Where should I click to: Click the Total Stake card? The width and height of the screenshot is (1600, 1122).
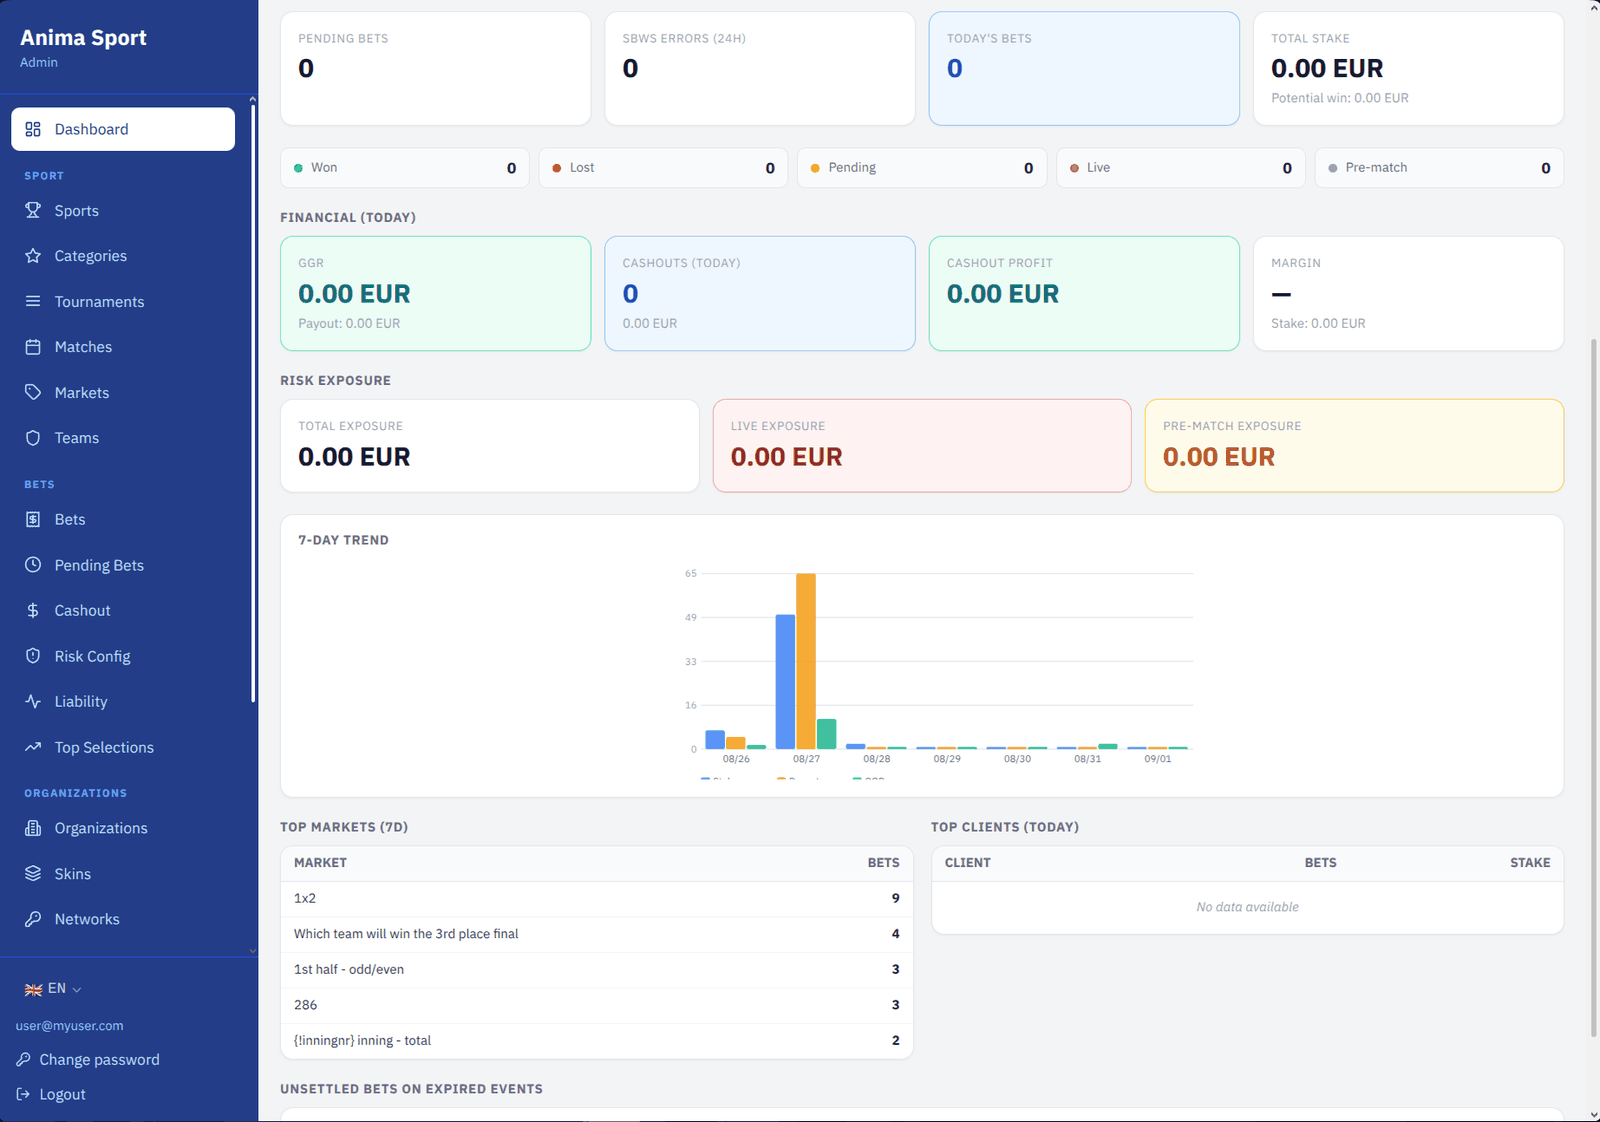[1408, 68]
